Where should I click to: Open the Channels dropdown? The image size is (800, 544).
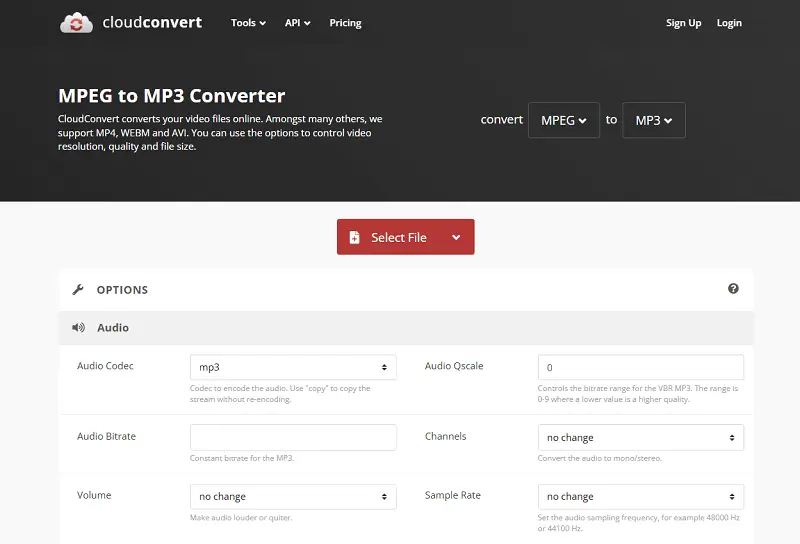(640, 437)
